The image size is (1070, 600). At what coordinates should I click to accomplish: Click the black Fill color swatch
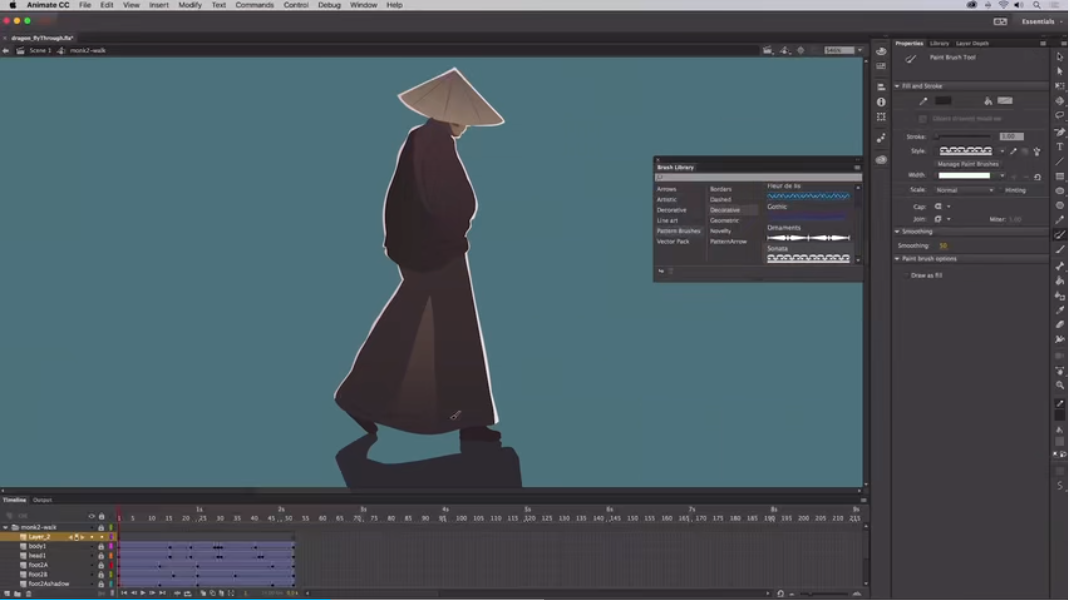(942, 100)
